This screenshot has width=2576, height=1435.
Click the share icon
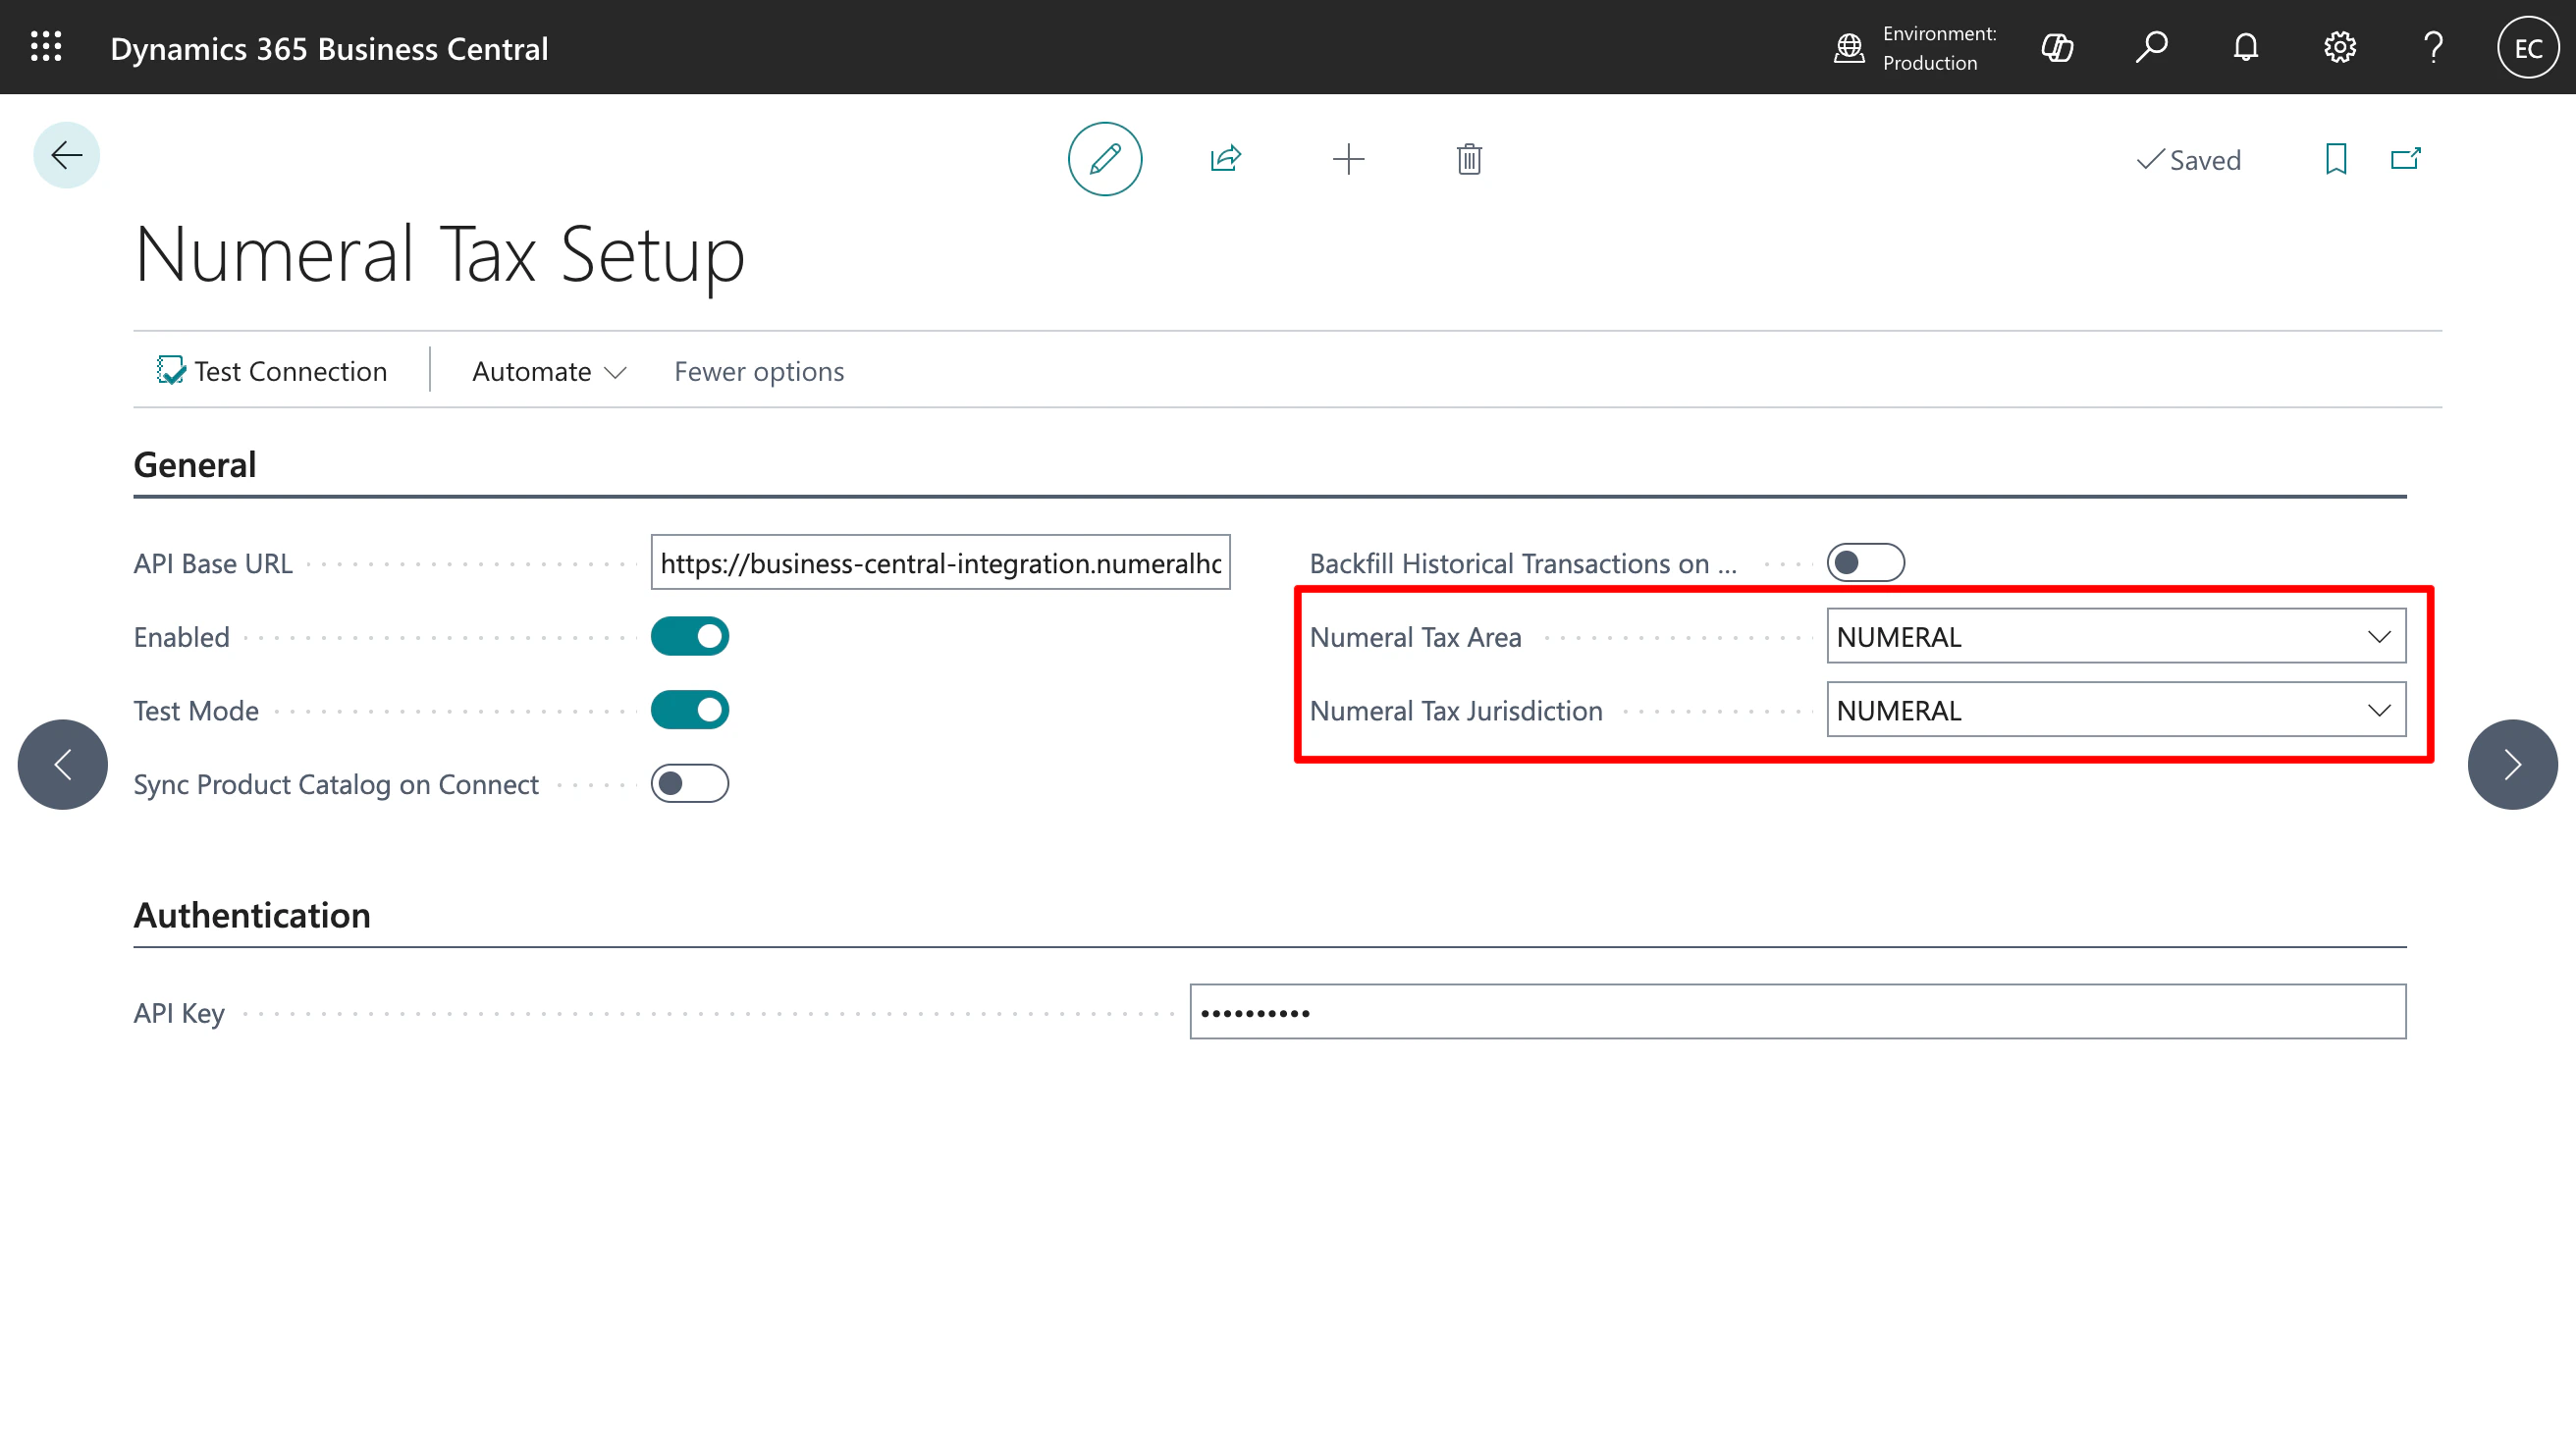point(1226,159)
